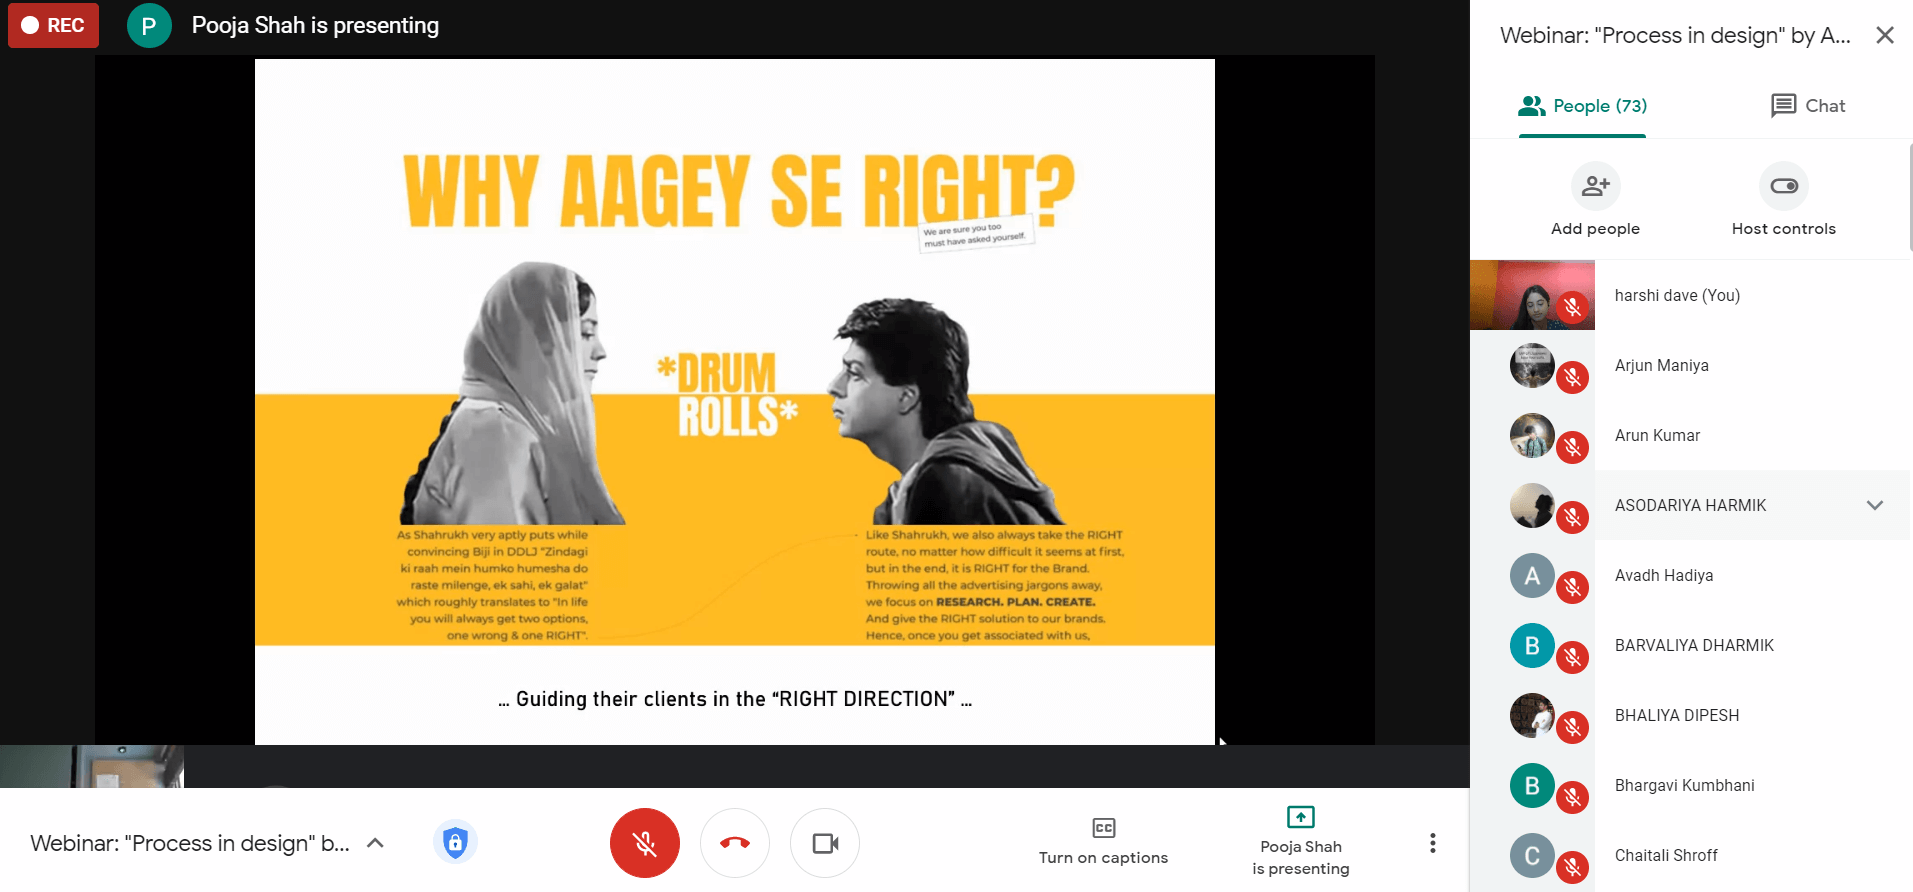The image size is (1913, 892).
Task: Click the Pooja Shah is presenting icon
Action: (1300, 817)
